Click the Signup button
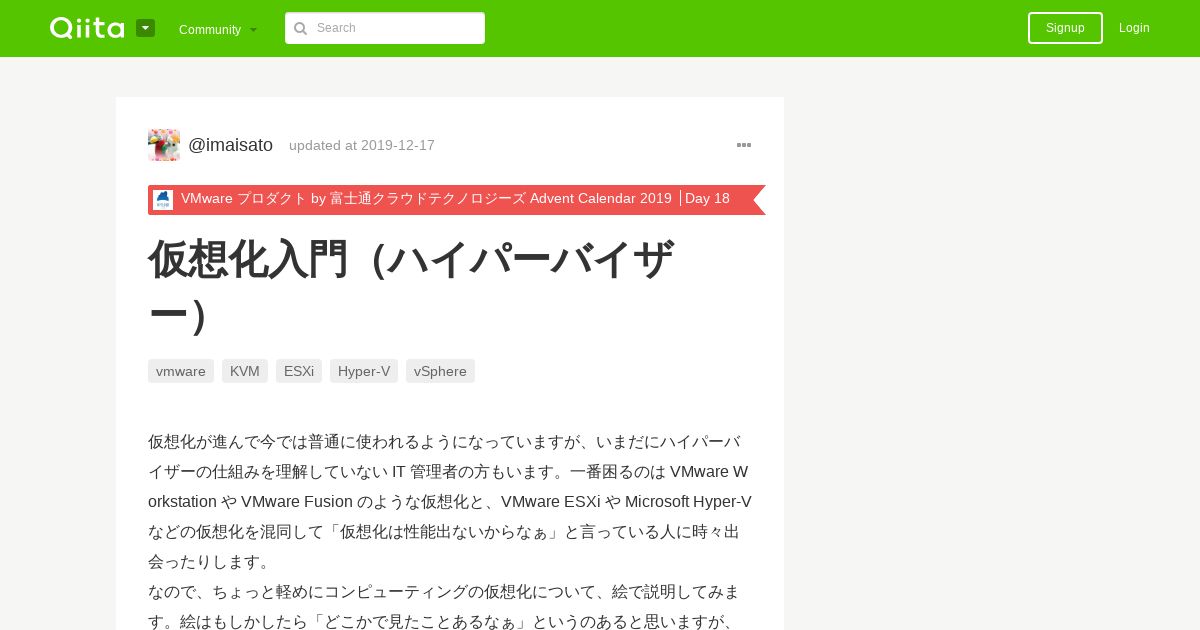1200x630 pixels. click(x=1065, y=28)
